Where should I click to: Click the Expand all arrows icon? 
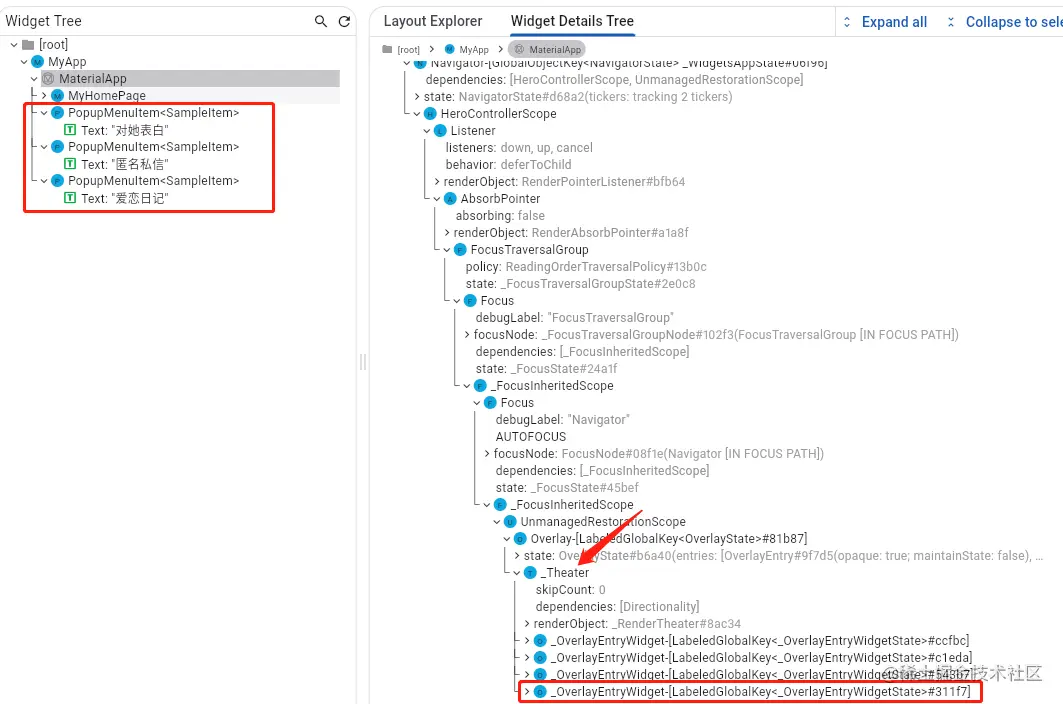tap(847, 22)
